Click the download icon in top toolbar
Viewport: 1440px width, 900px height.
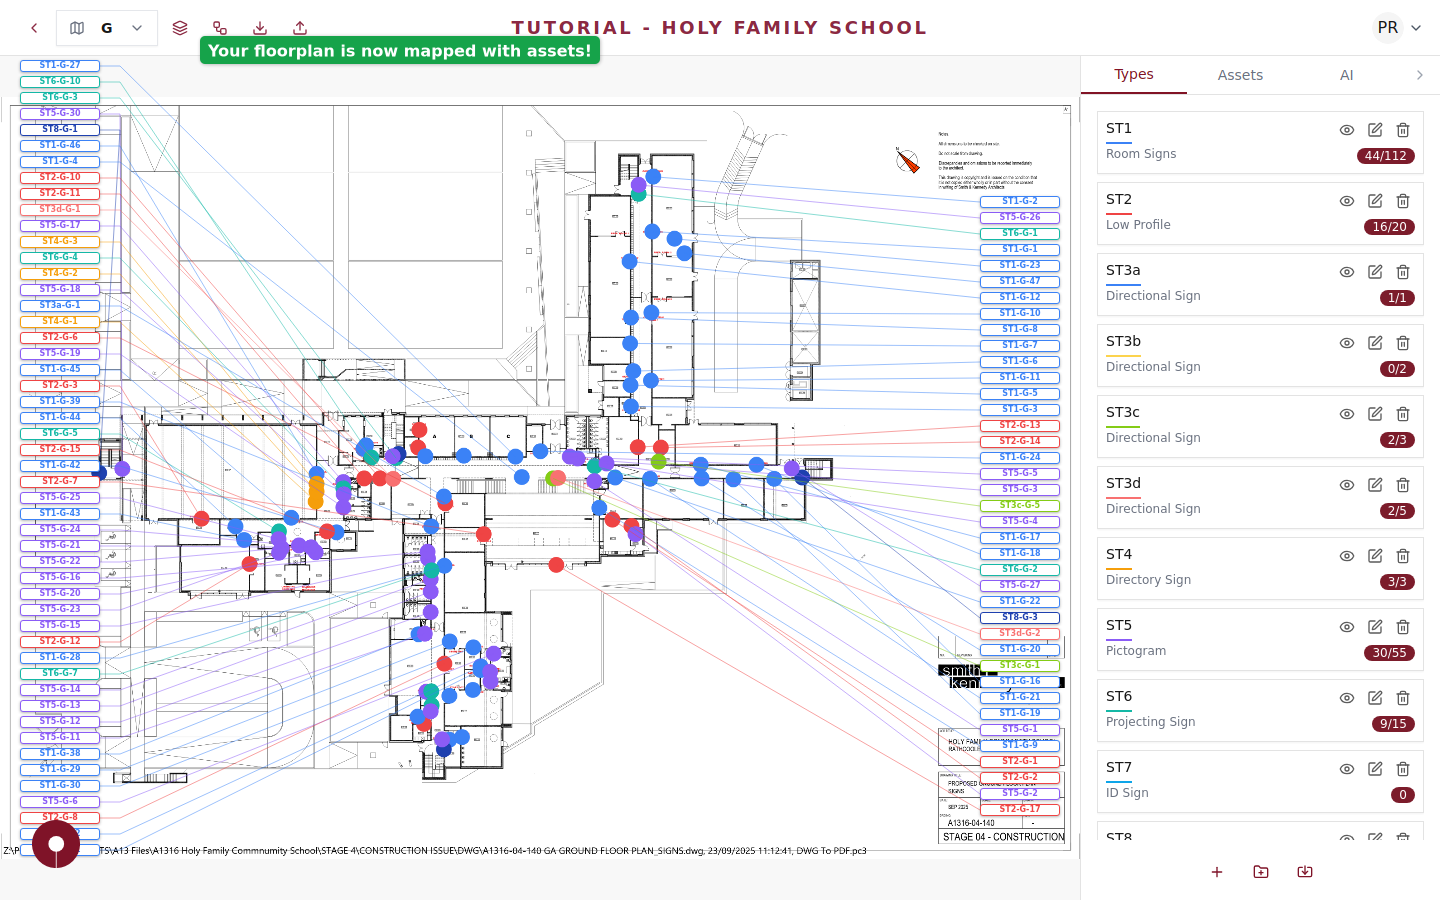coord(260,28)
